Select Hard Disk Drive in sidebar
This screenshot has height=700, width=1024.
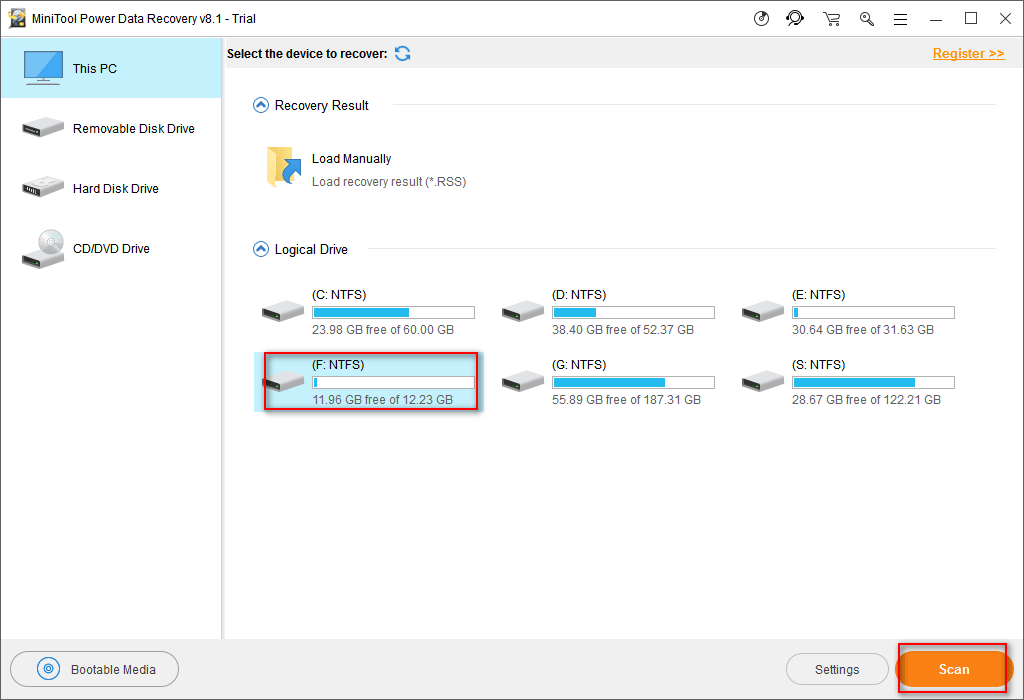[112, 189]
